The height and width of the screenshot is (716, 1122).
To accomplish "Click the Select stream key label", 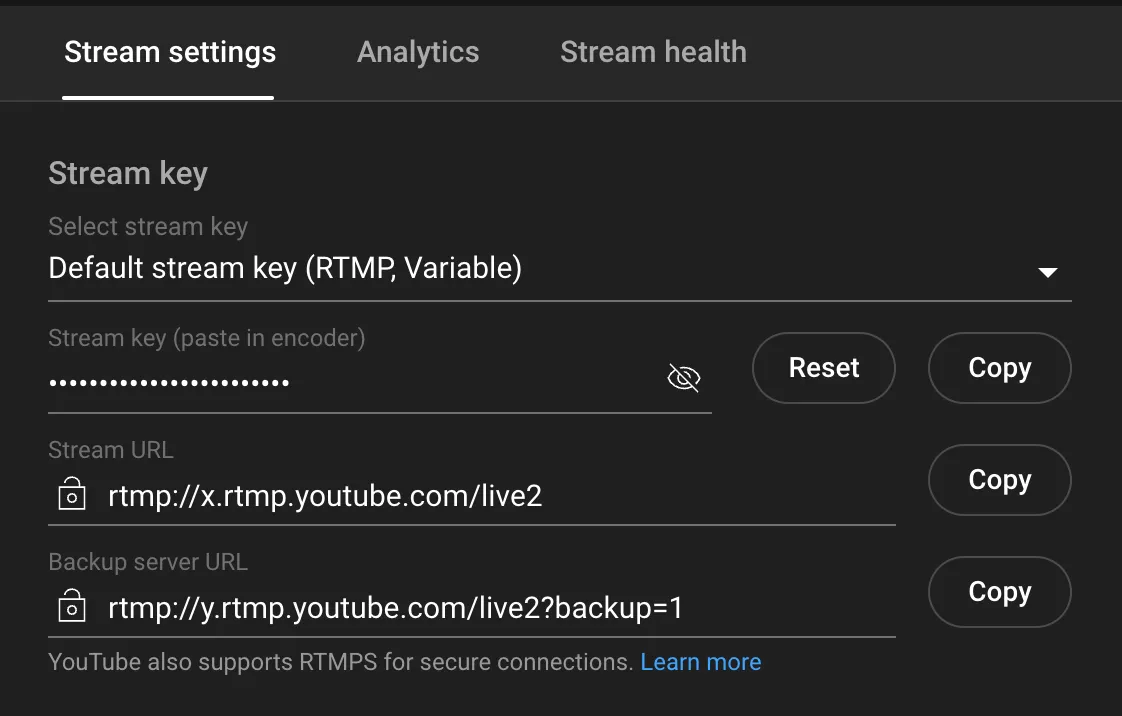I will 148,227.
